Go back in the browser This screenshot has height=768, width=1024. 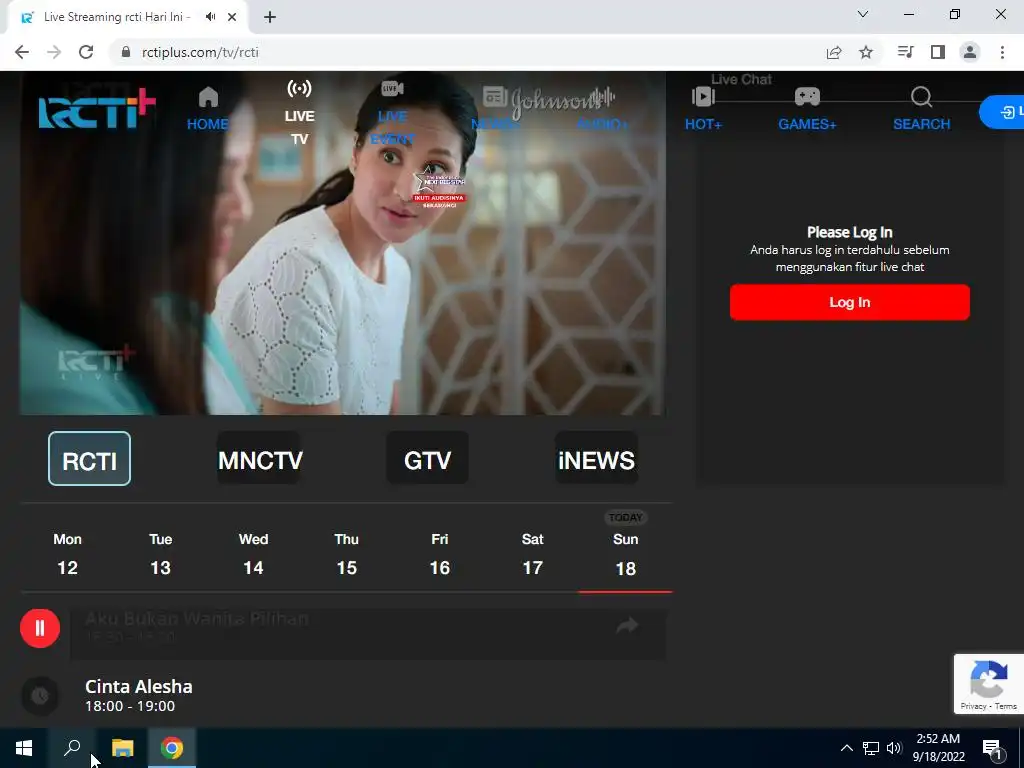click(22, 52)
